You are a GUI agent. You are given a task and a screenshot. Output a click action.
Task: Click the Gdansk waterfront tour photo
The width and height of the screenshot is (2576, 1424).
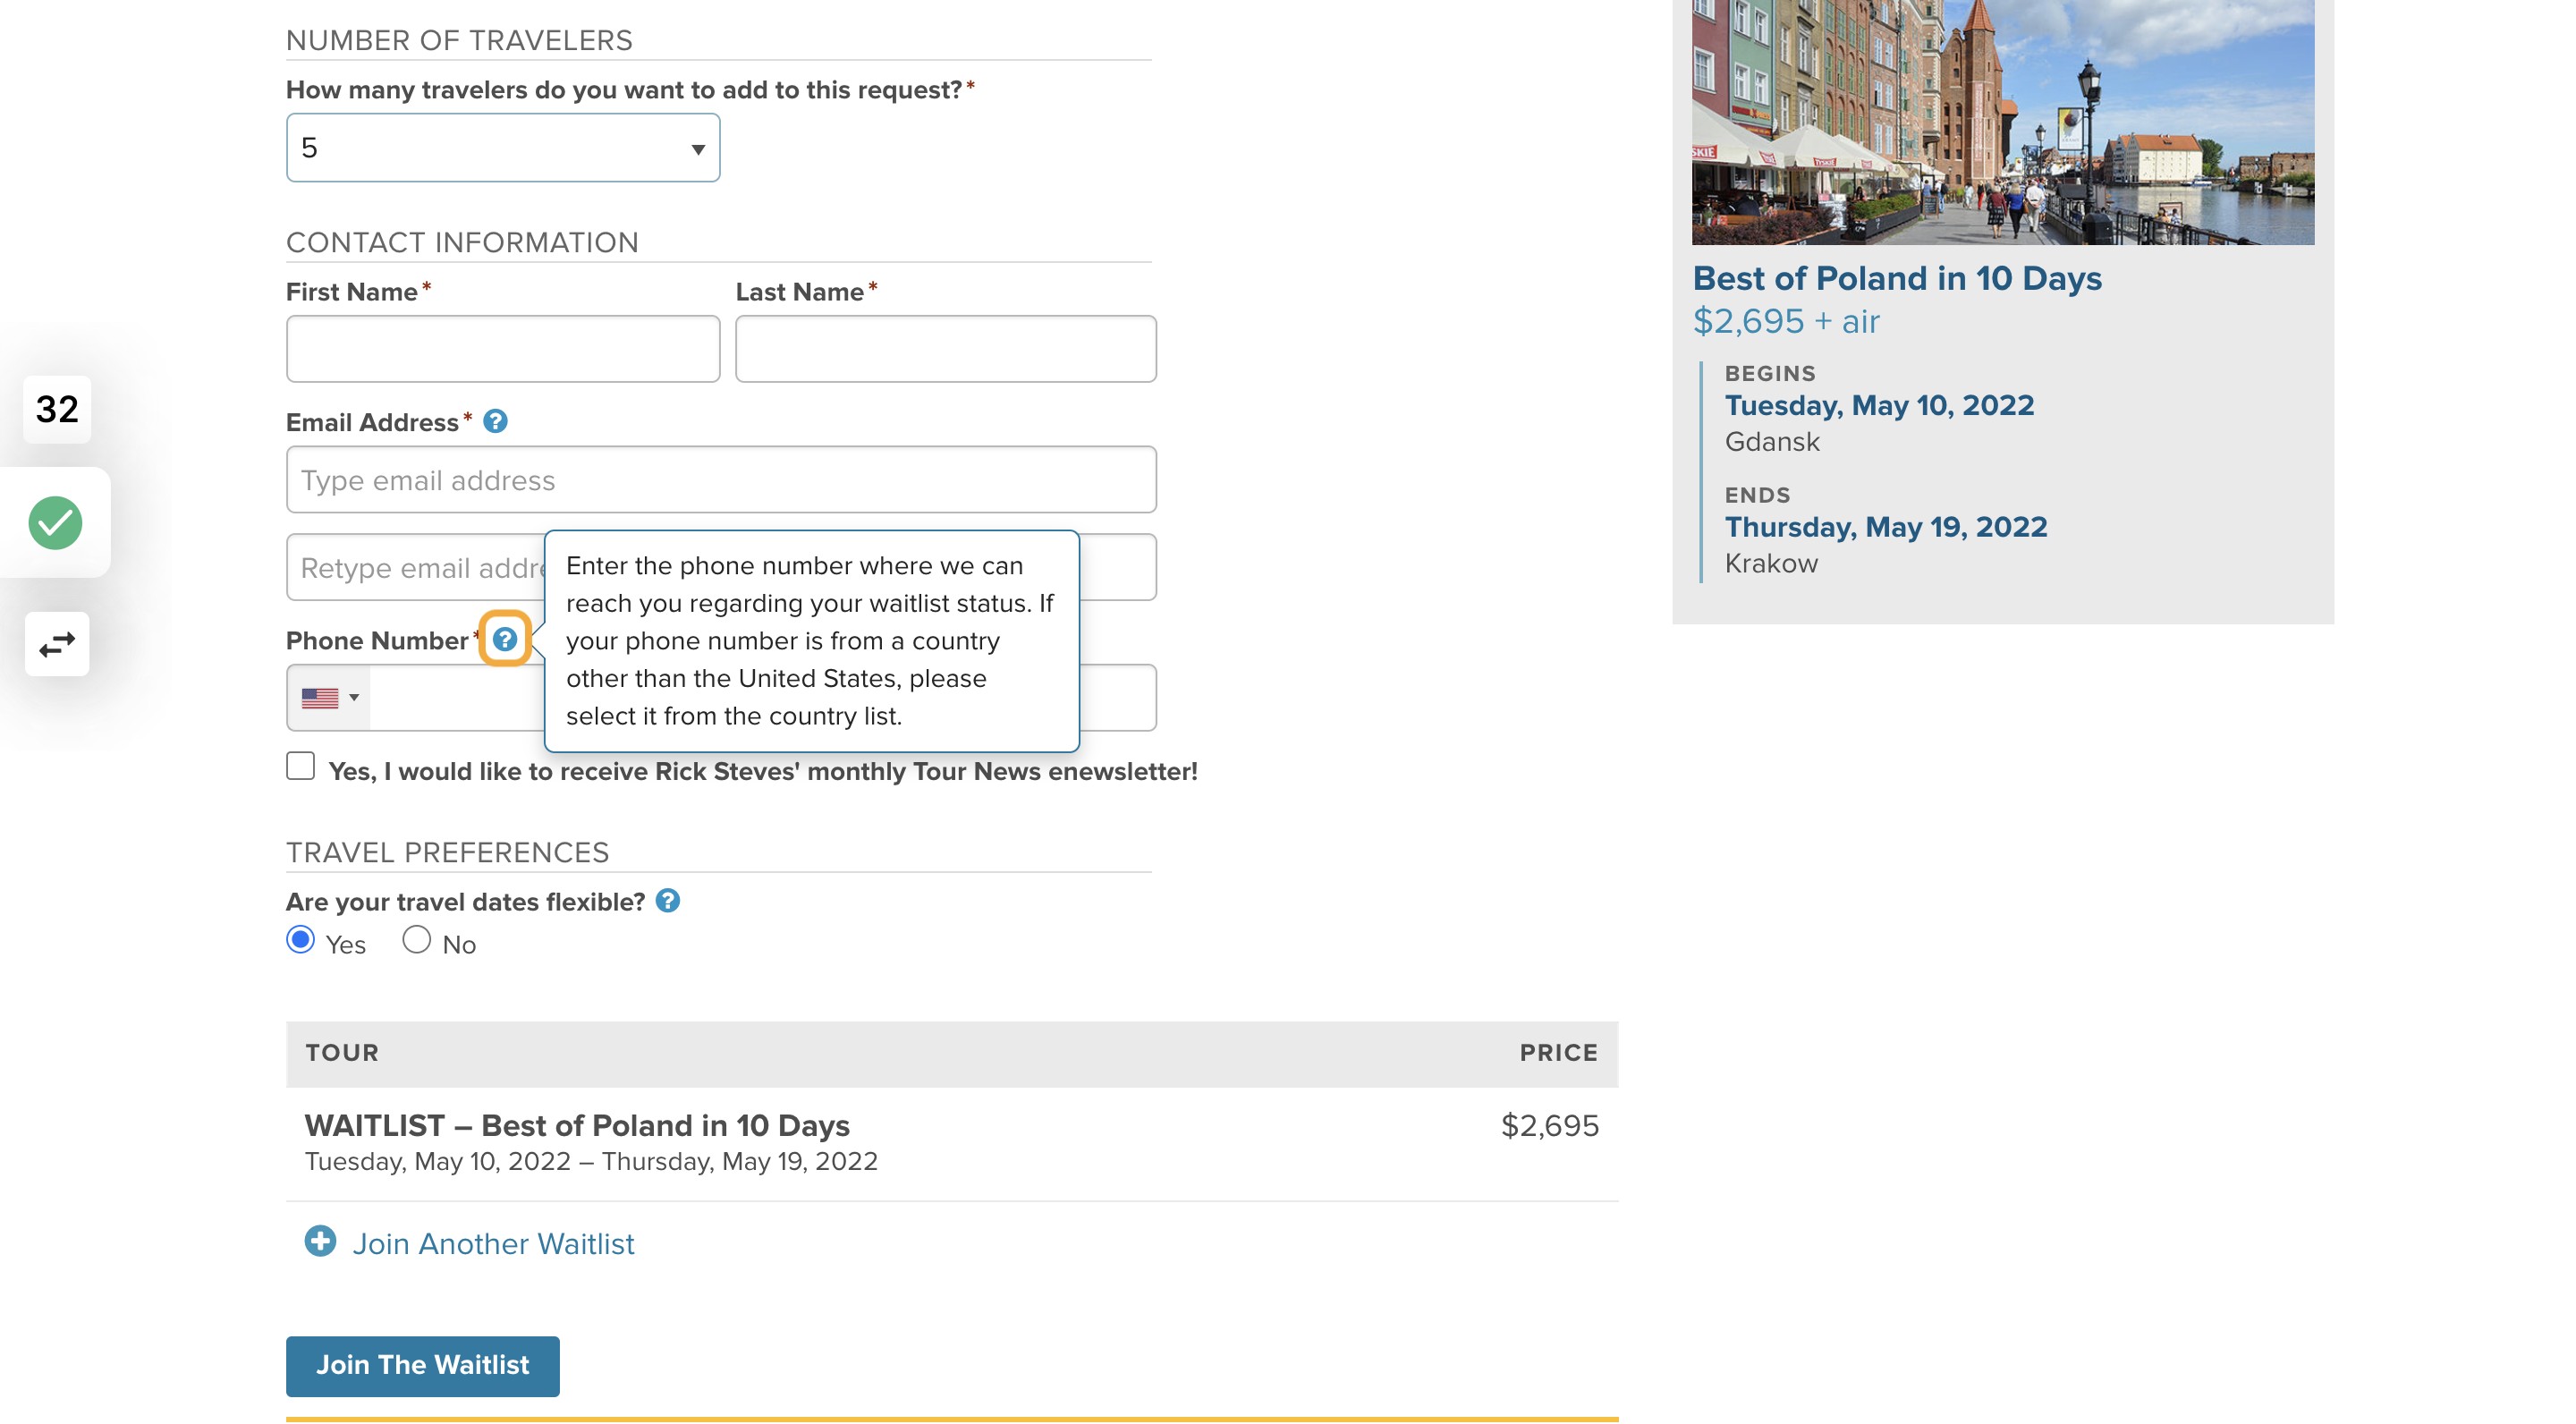2003,122
